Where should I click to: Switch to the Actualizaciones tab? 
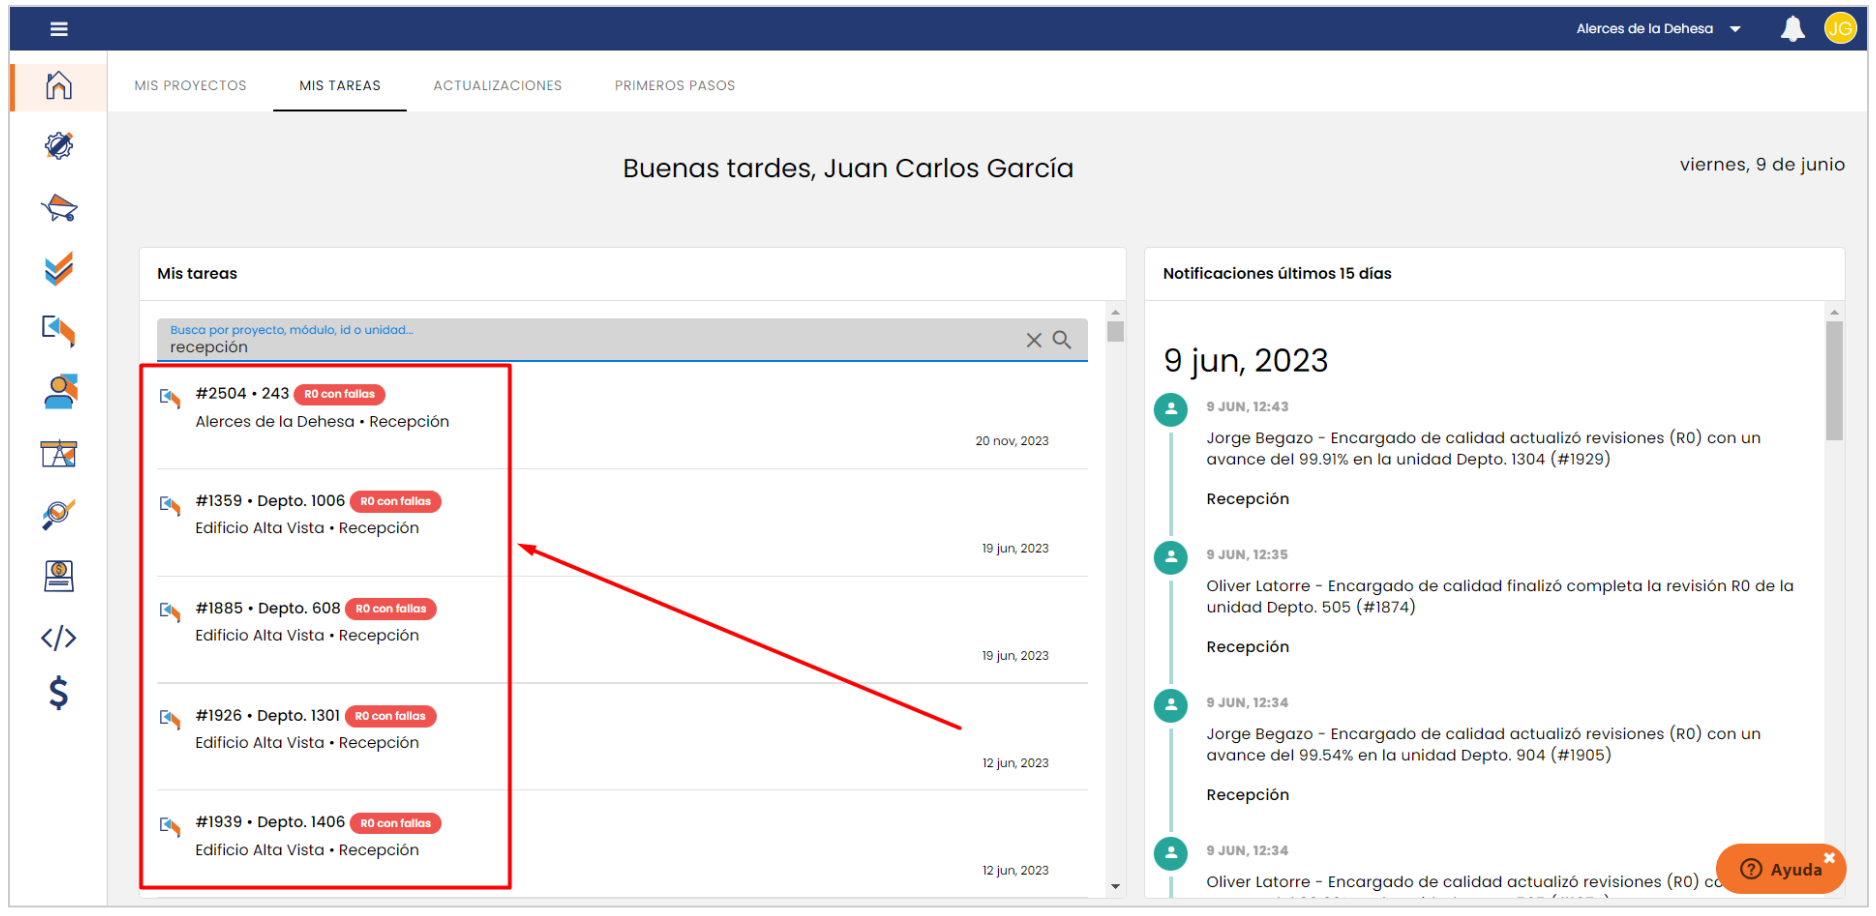497,86
